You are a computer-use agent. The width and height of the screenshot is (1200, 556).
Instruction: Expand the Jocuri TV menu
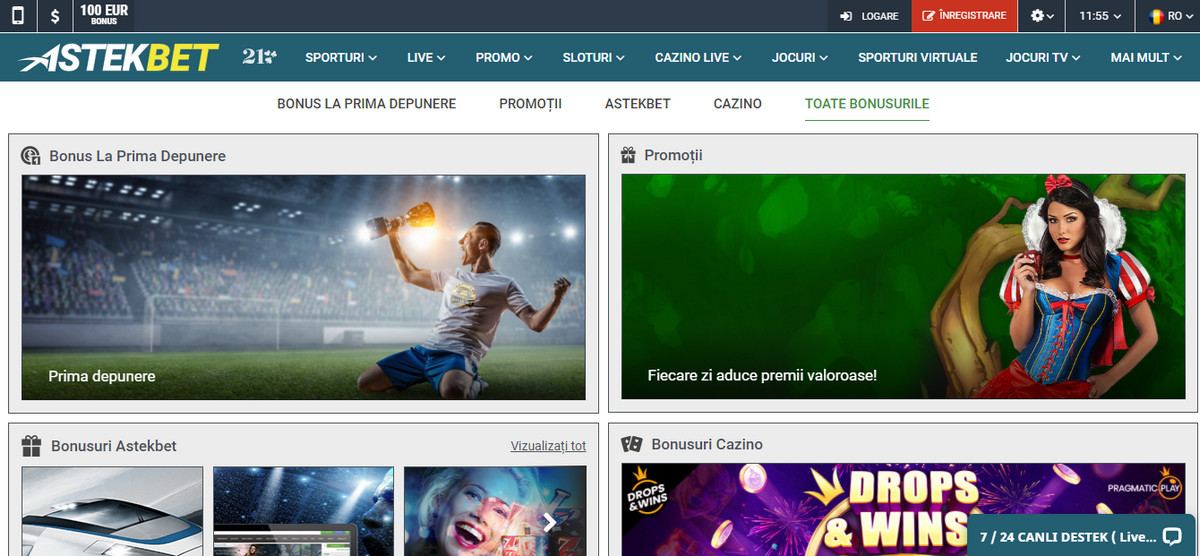click(x=1043, y=58)
